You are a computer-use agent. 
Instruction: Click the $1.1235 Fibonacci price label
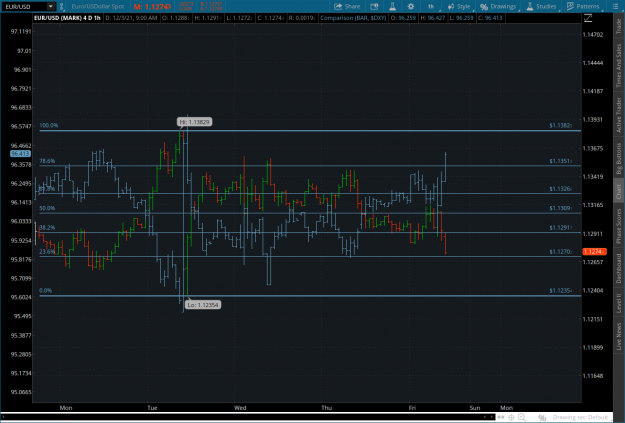coord(560,290)
